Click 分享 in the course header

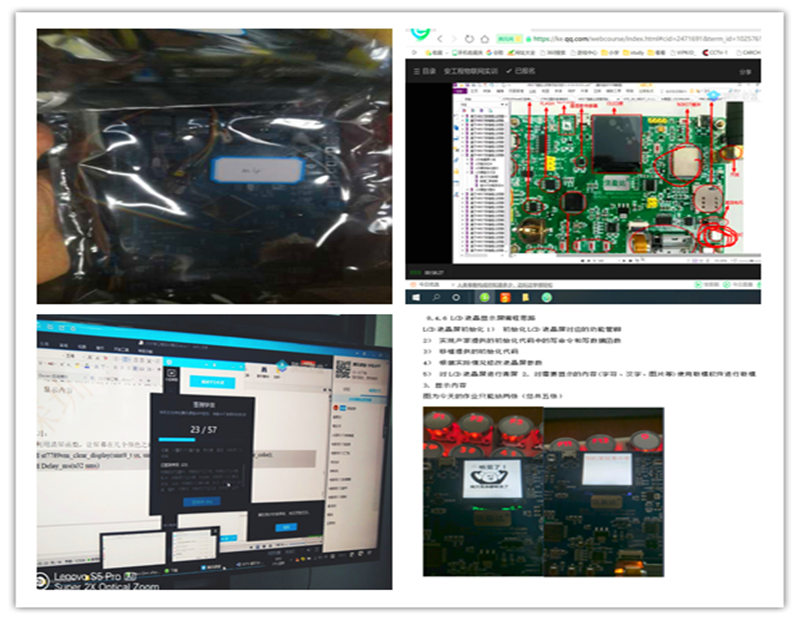pyautogui.click(x=745, y=72)
